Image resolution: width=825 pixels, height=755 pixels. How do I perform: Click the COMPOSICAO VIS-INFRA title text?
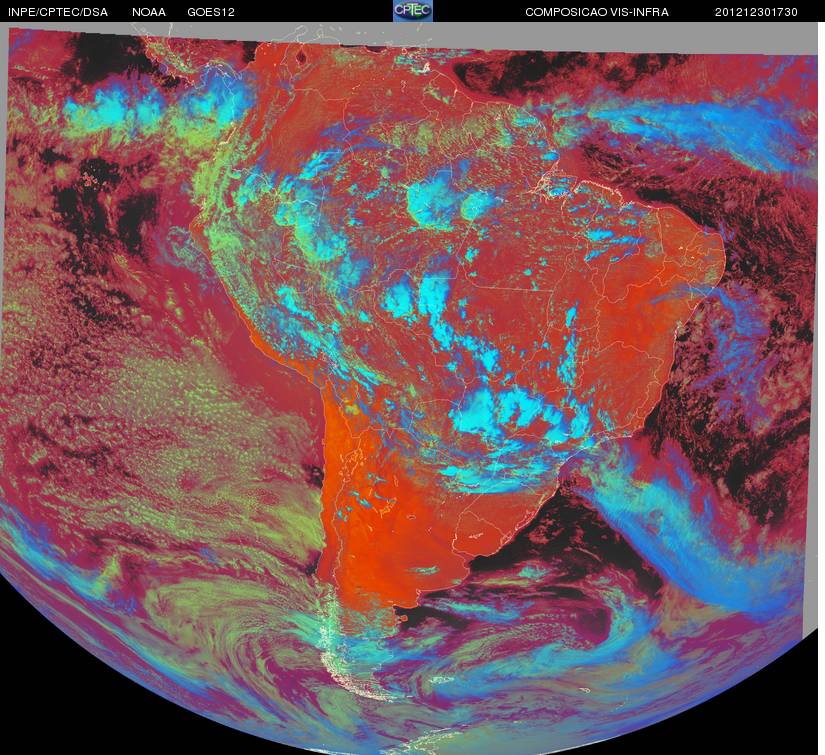pos(597,12)
